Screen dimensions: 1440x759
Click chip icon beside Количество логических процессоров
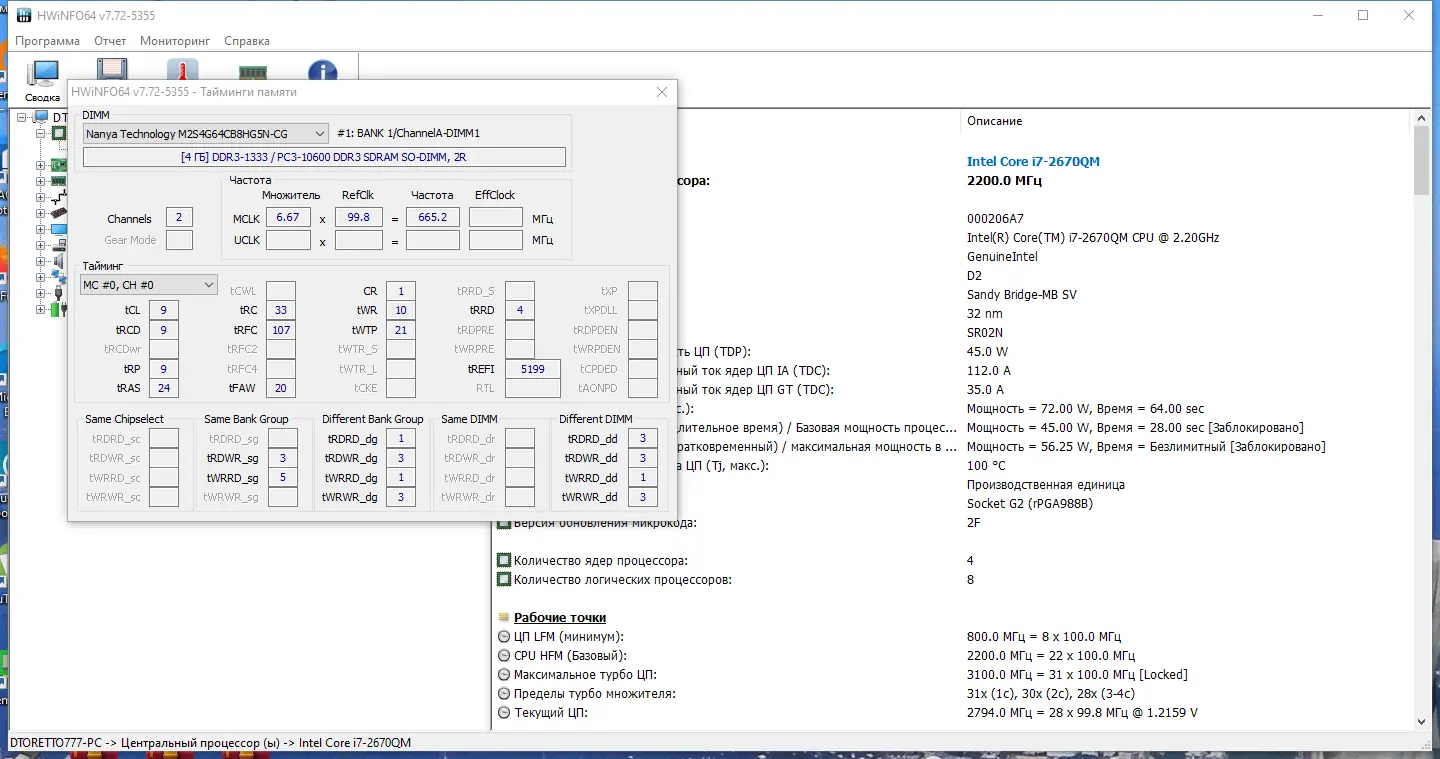[x=504, y=580]
